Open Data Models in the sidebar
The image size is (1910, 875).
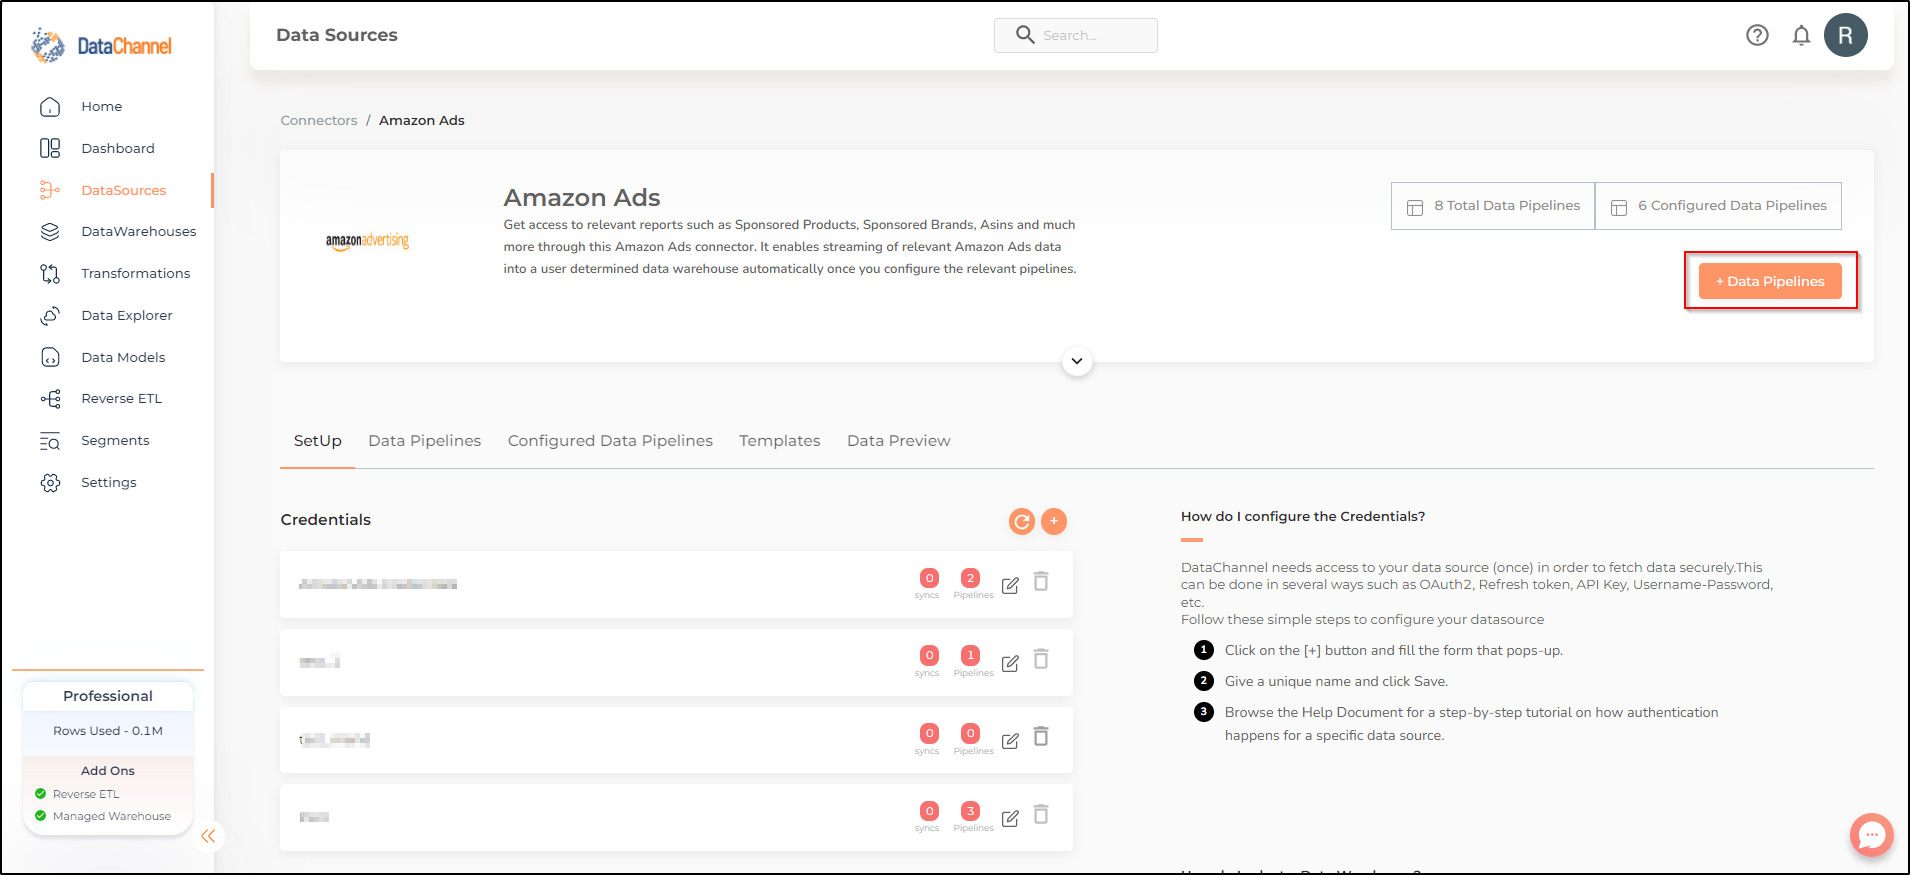123,357
